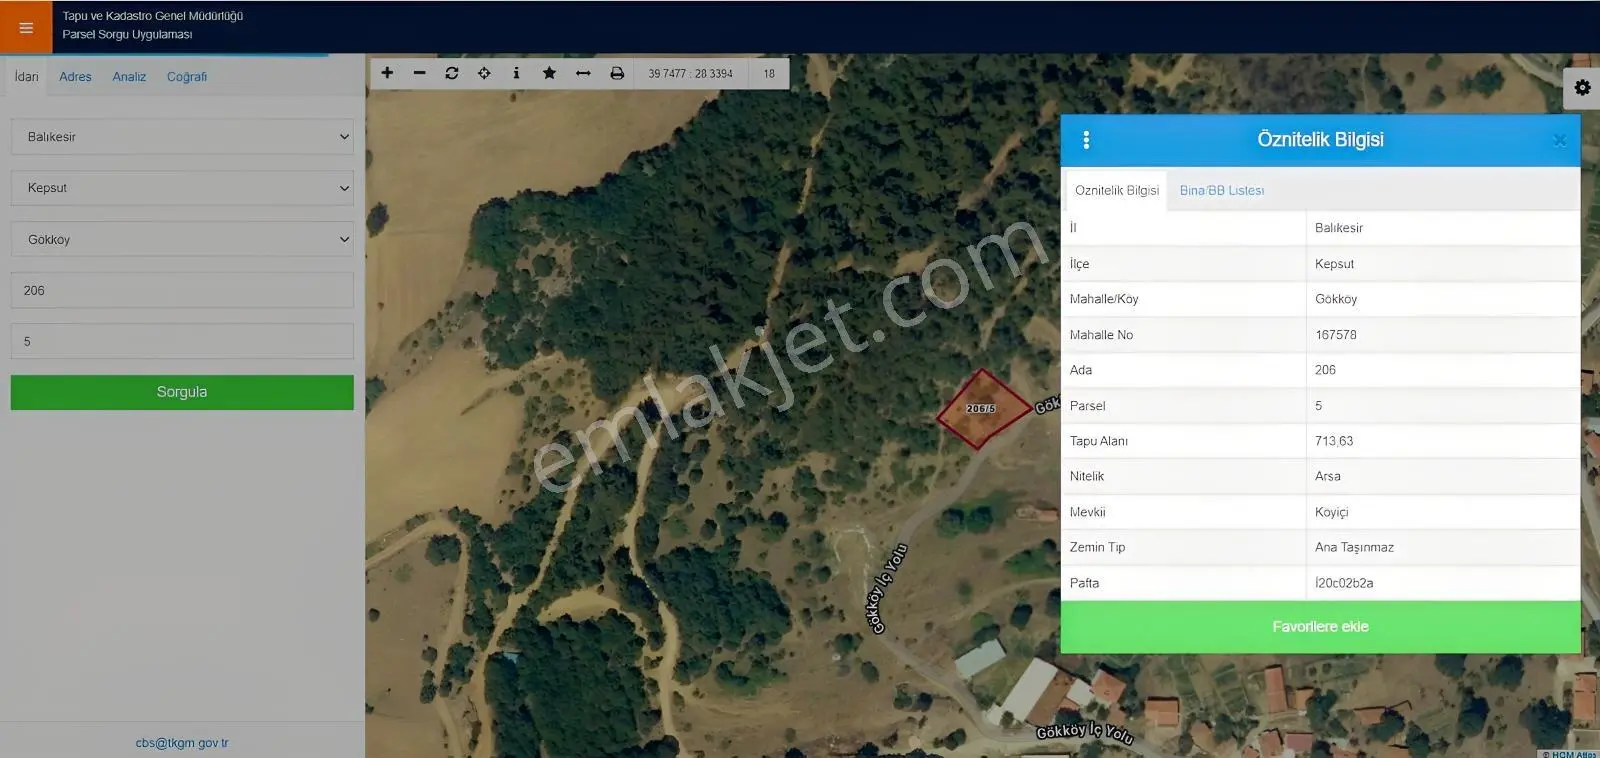Open favorites star tool
The width and height of the screenshot is (1600, 758).
click(x=549, y=73)
